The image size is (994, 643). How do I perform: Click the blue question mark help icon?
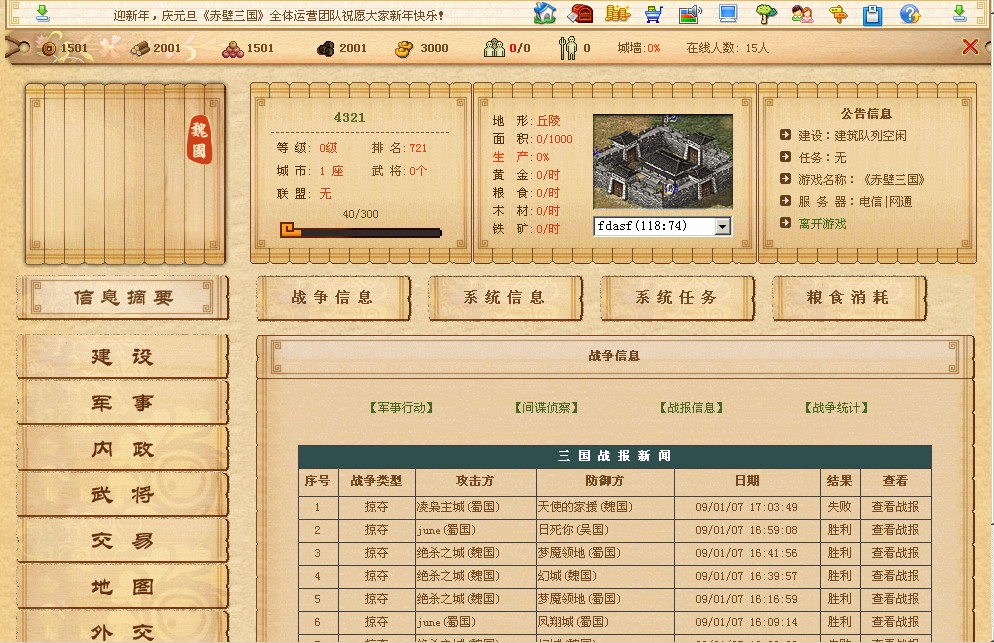click(910, 14)
